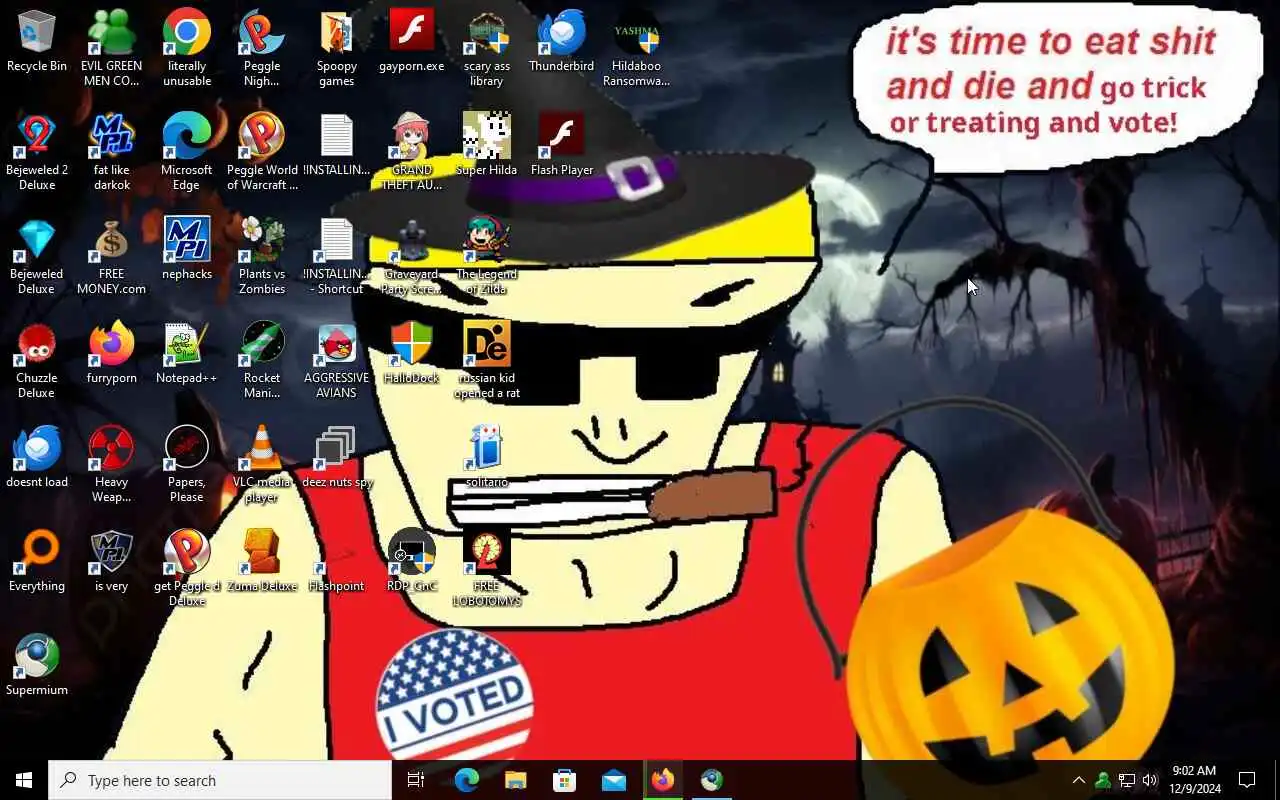The width and height of the screenshot is (1280, 800).
Task: Open the network status tray icon
Action: 1127,780
